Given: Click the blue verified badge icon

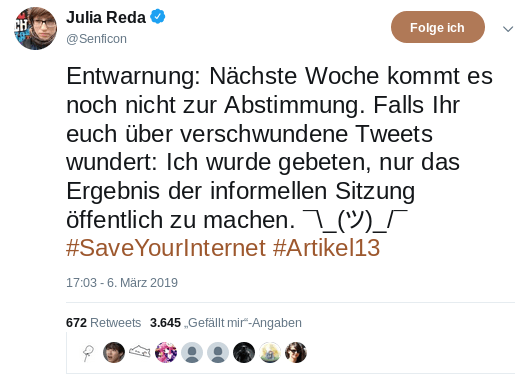Looking at the screenshot, I should (158, 17).
